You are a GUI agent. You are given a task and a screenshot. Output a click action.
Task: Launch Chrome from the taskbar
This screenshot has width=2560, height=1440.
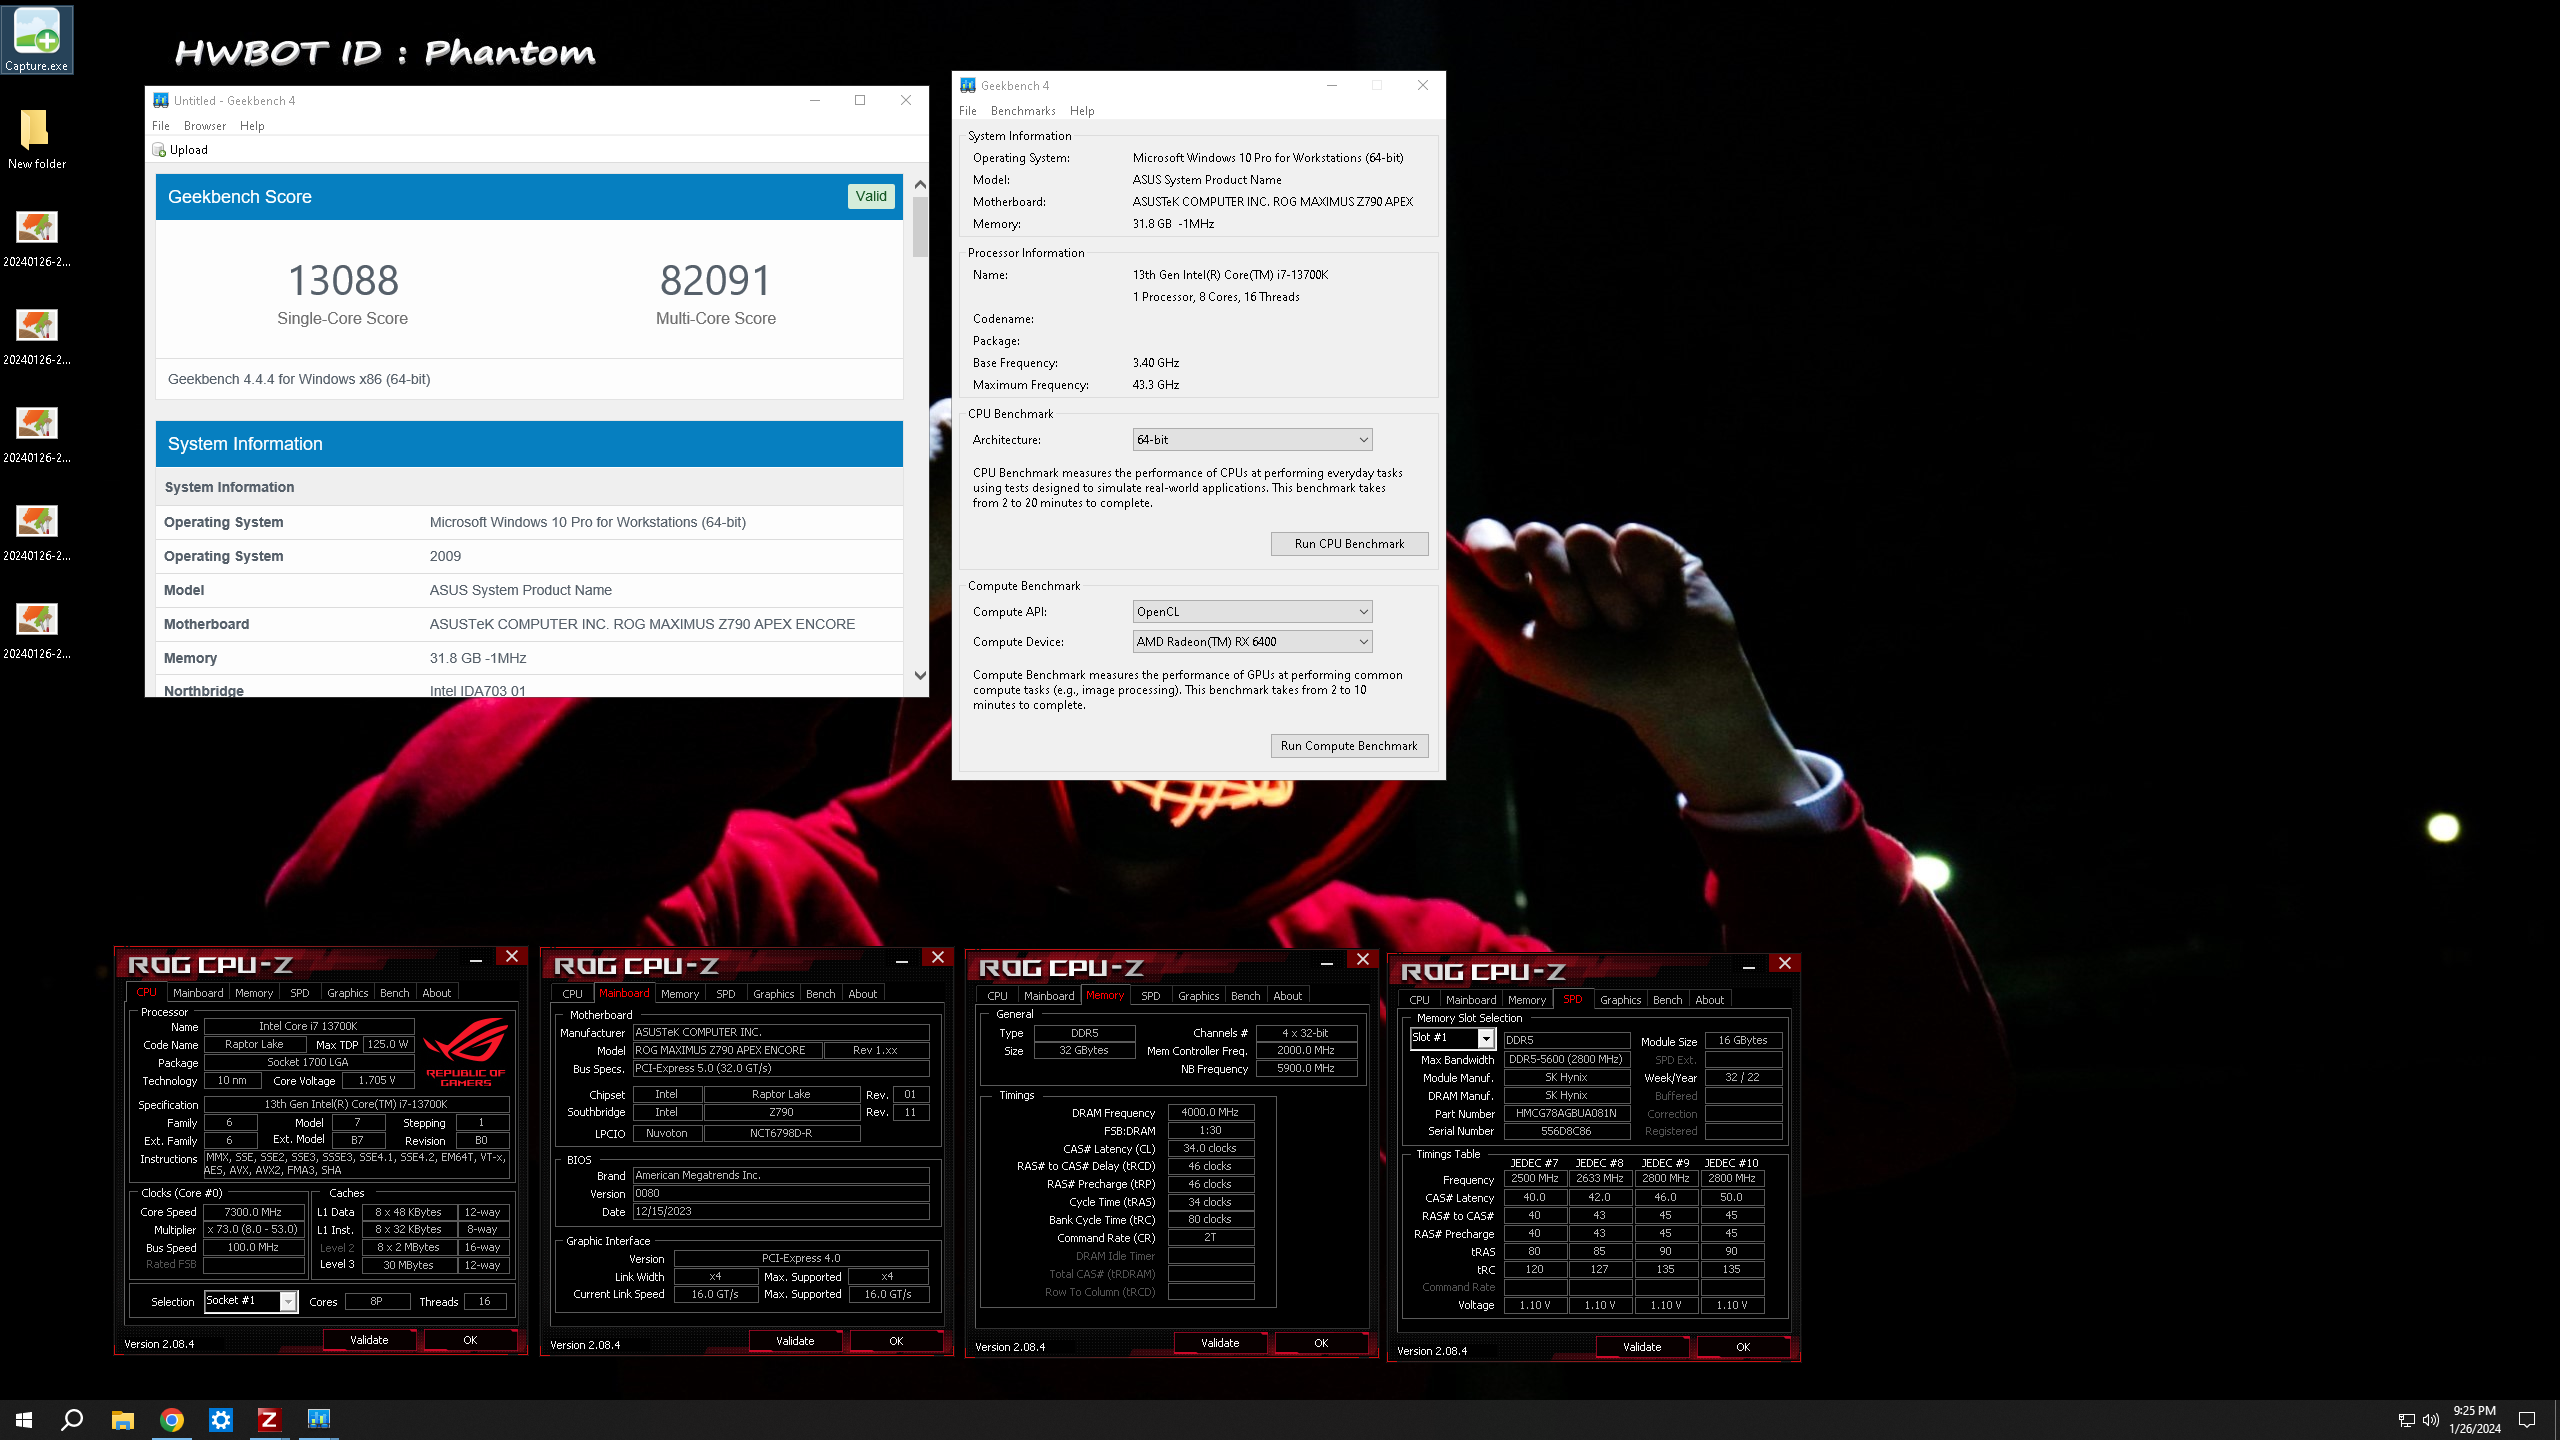point(171,1419)
